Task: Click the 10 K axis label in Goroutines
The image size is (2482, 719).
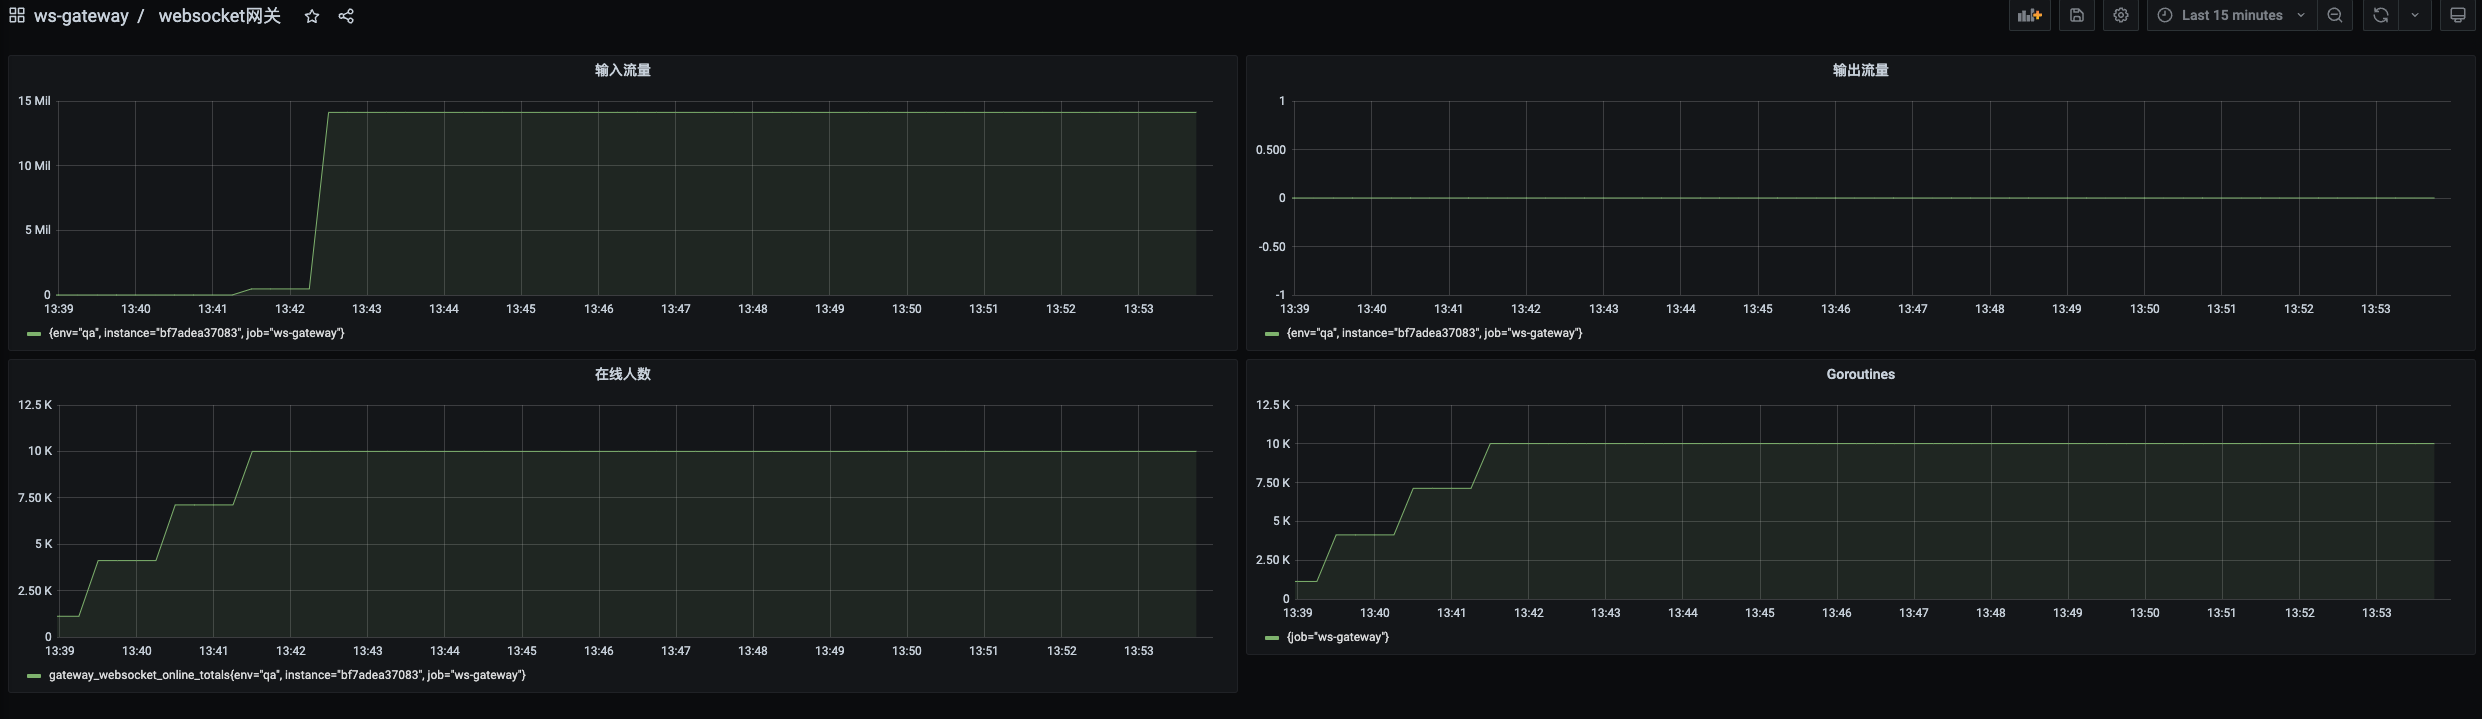Action: tap(1278, 444)
